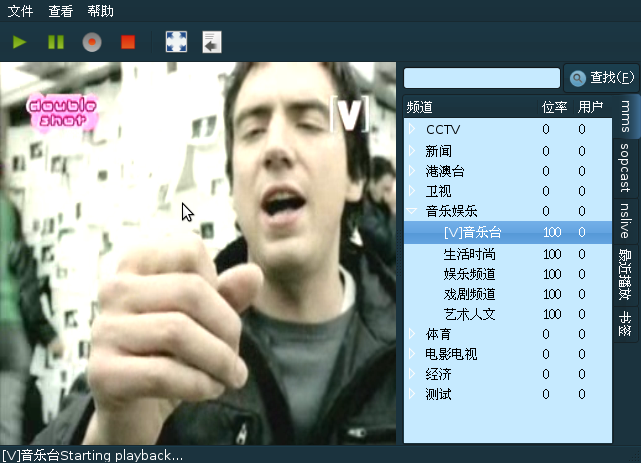This screenshot has width=641, height=463.
Task: Click the 音乐娱乐 group label
Action: pos(451,211)
